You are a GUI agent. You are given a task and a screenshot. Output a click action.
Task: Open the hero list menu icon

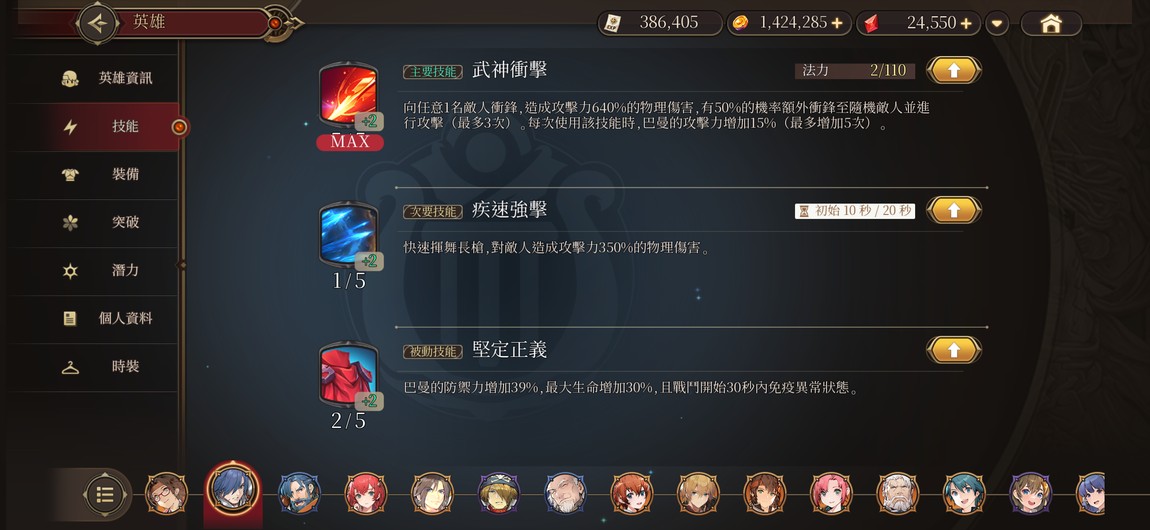tap(105, 495)
